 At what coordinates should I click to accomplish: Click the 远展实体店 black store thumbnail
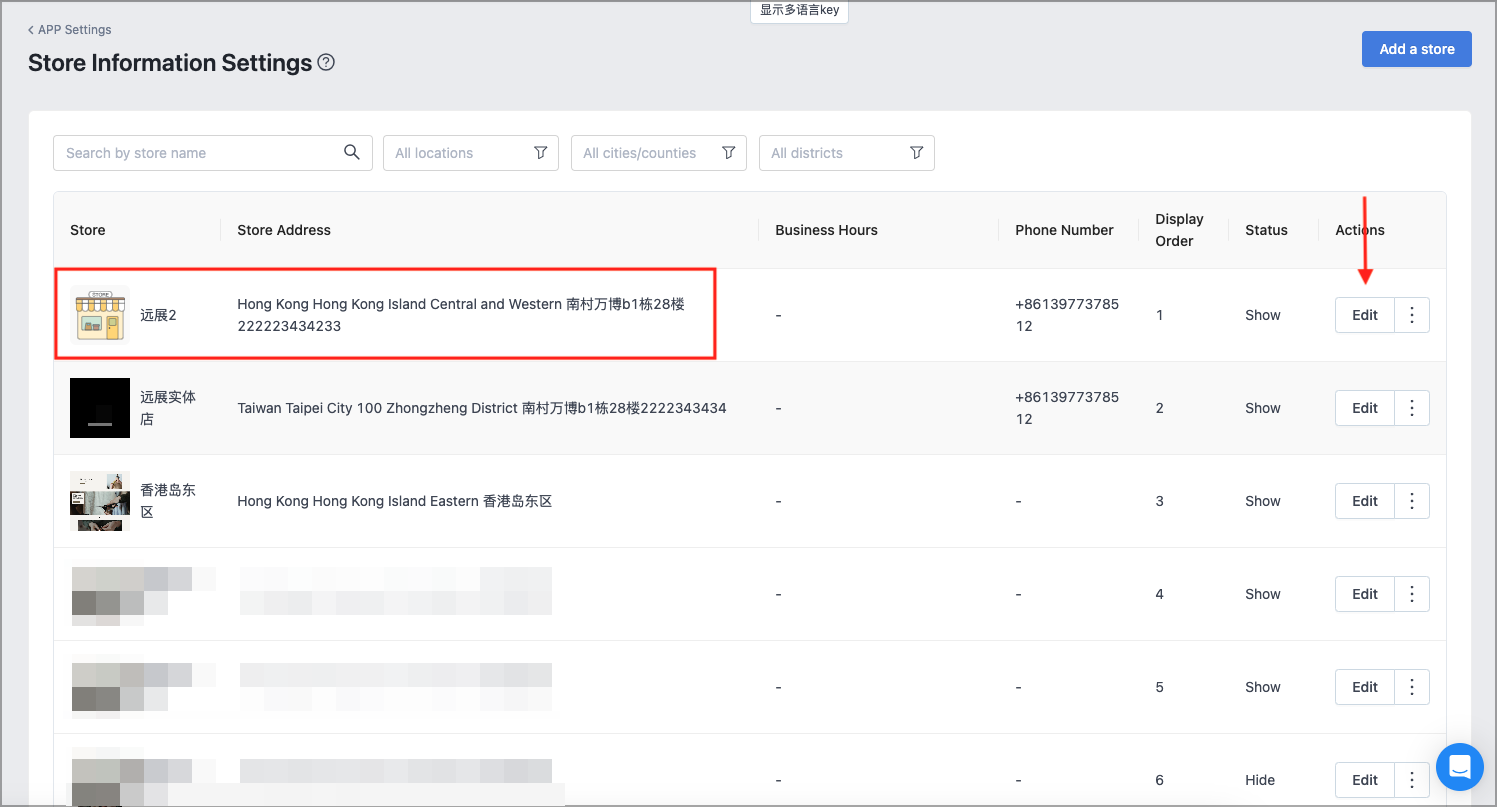(100, 408)
